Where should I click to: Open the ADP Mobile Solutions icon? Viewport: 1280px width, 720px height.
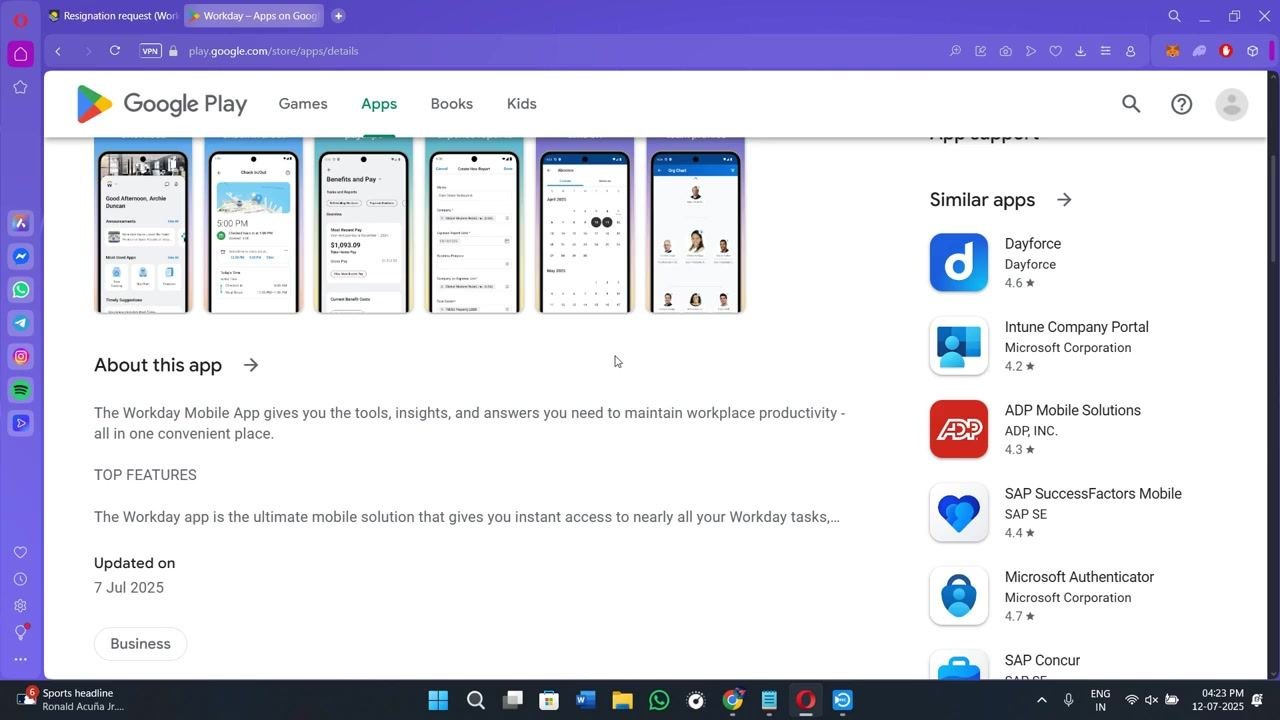pyautogui.click(x=959, y=429)
